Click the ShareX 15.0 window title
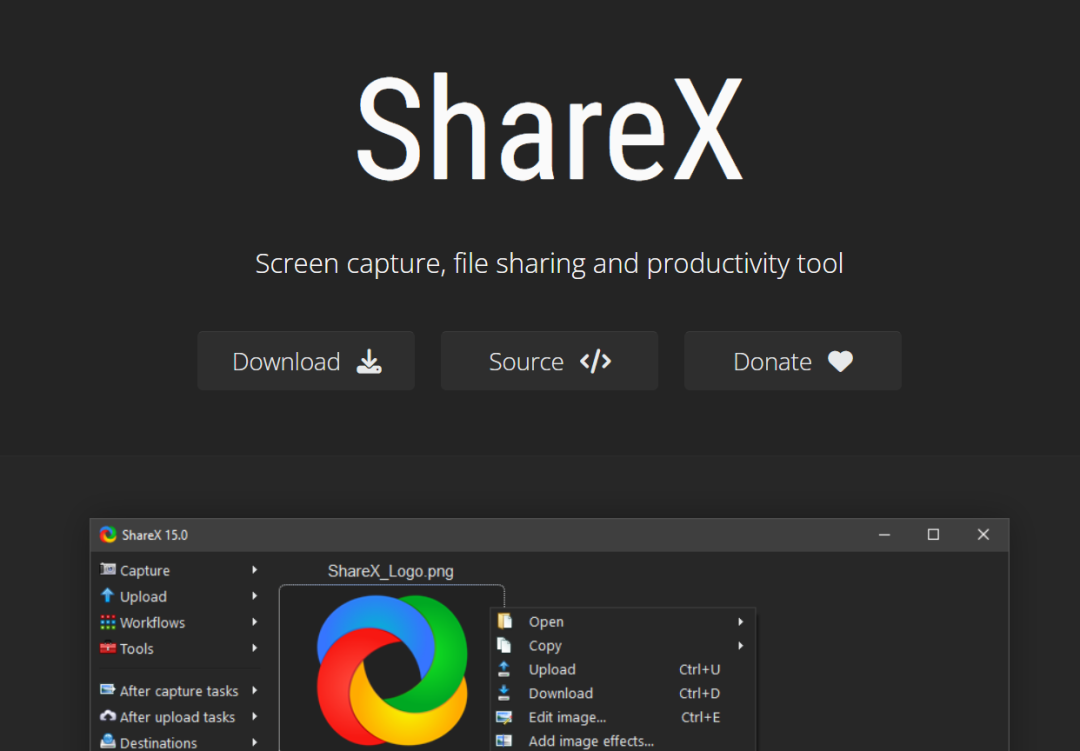 154,535
